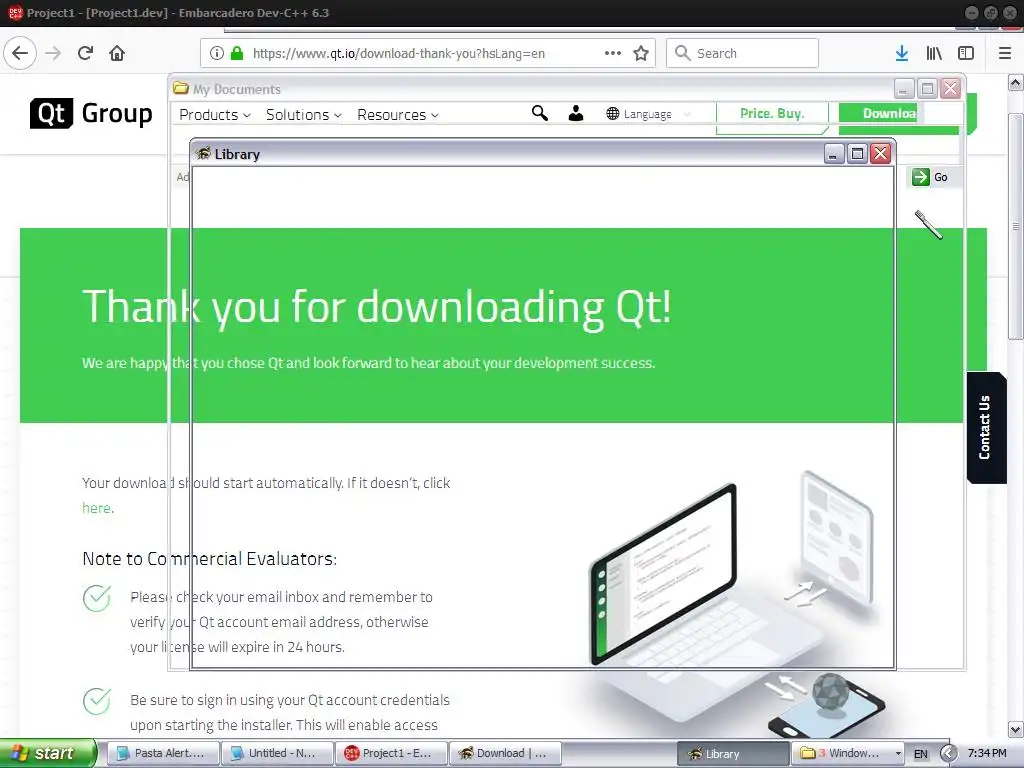Toggle the browser sidebar icon

[x=966, y=53]
